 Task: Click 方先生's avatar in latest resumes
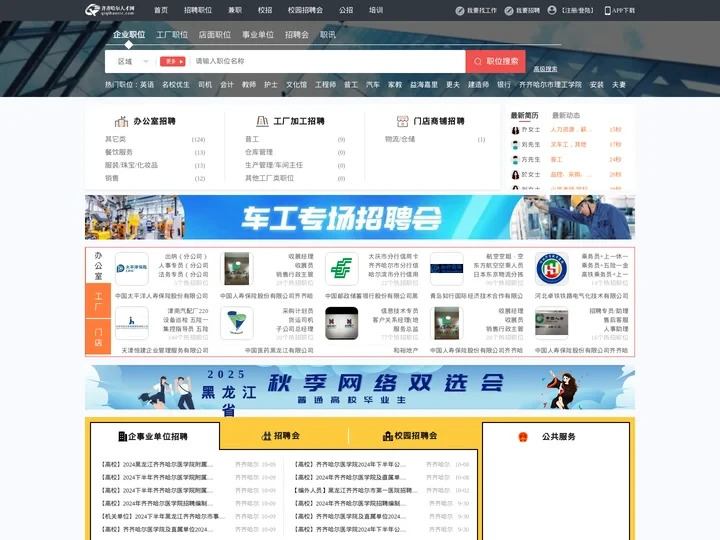[515, 160]
